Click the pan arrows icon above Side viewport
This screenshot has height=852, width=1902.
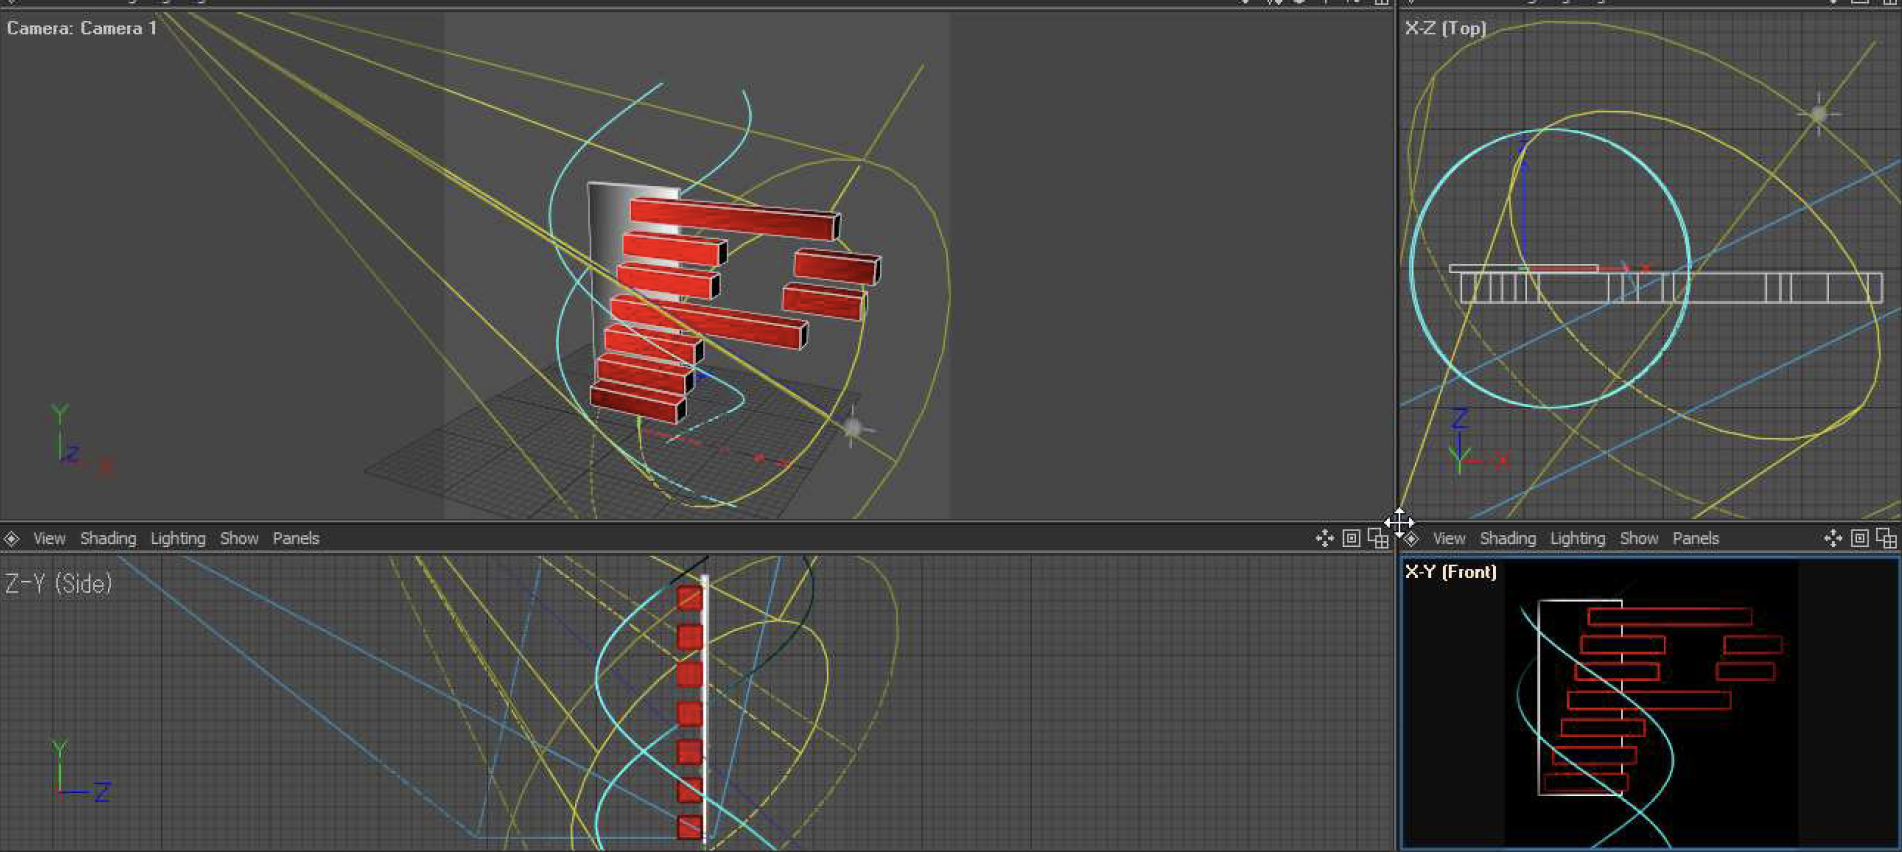pos(1324,539)
